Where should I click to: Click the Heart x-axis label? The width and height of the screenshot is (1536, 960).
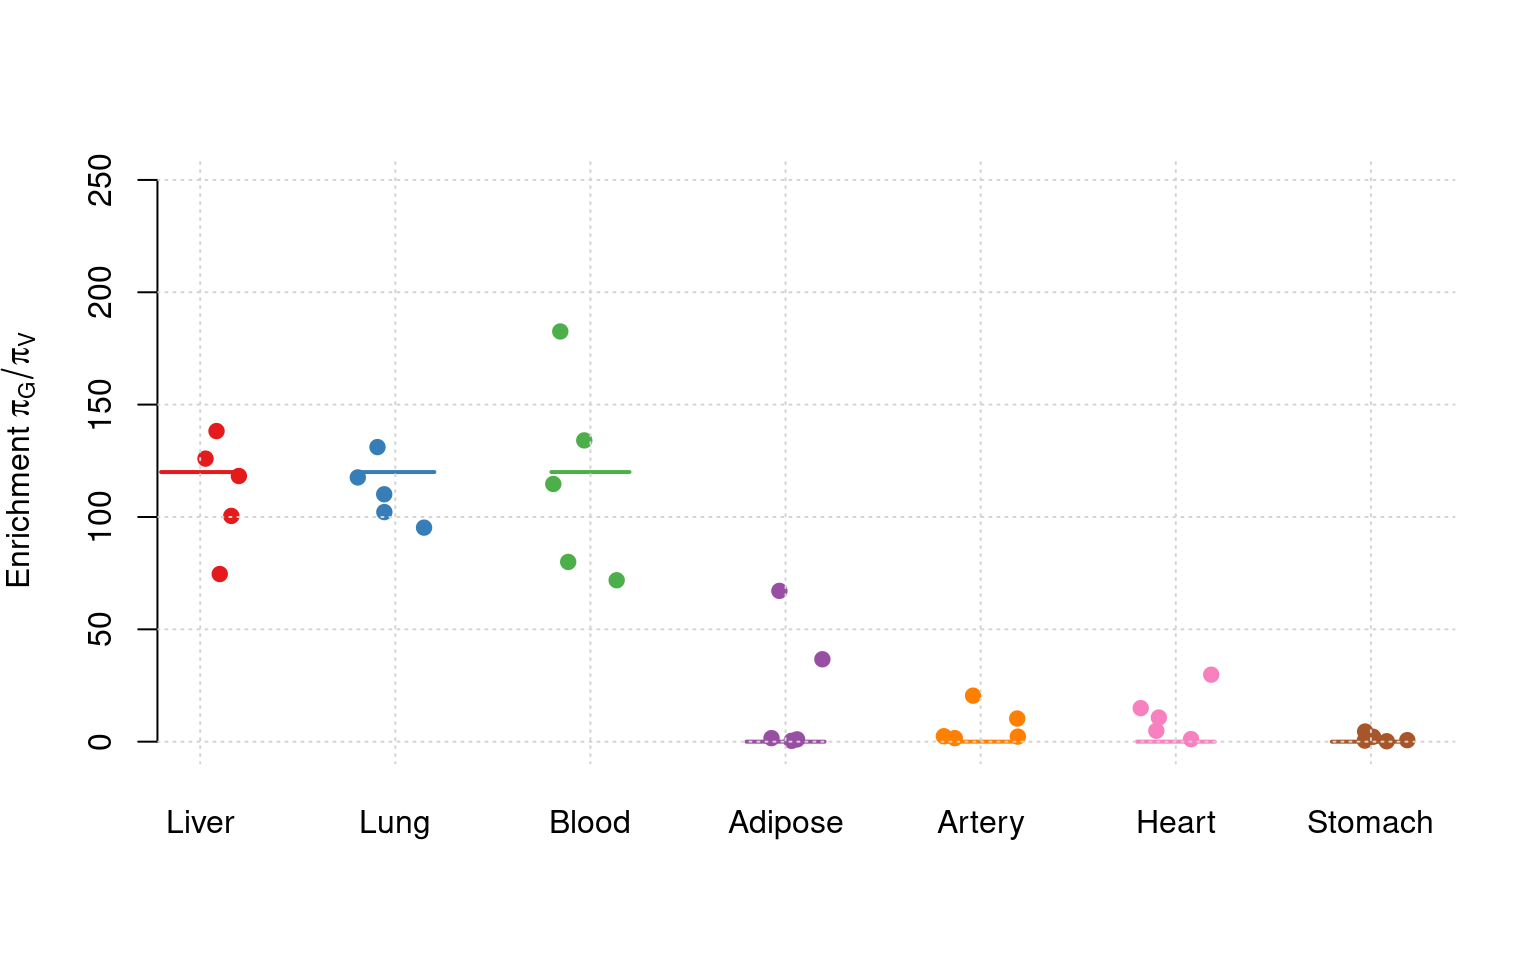[1176, 823]
